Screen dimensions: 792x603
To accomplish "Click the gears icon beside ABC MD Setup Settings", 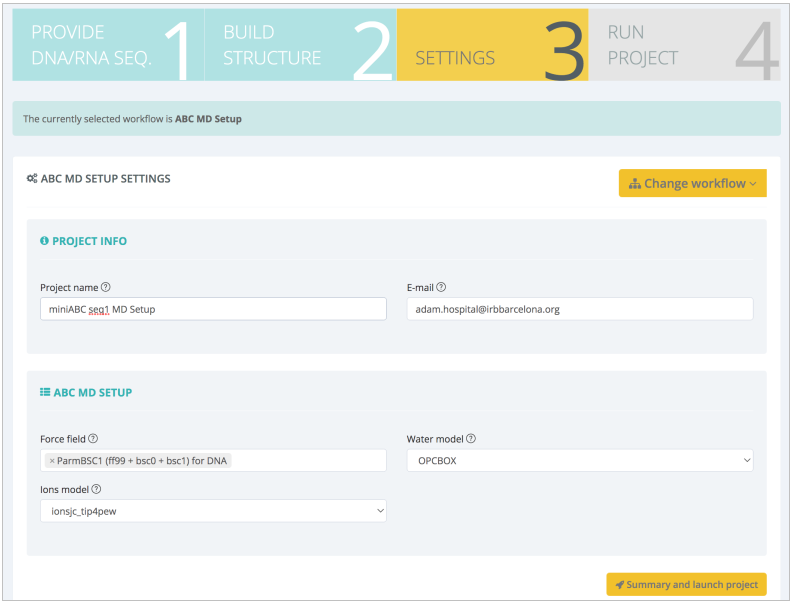I will pos(32,179).
